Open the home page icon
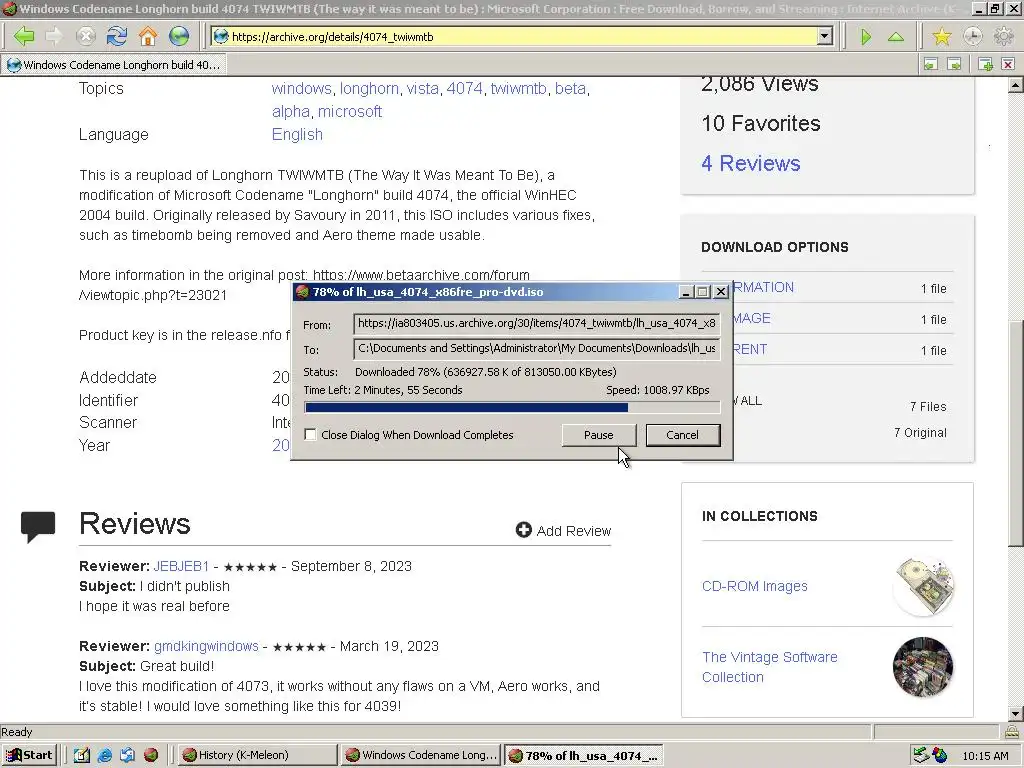 tap(148, 37)
